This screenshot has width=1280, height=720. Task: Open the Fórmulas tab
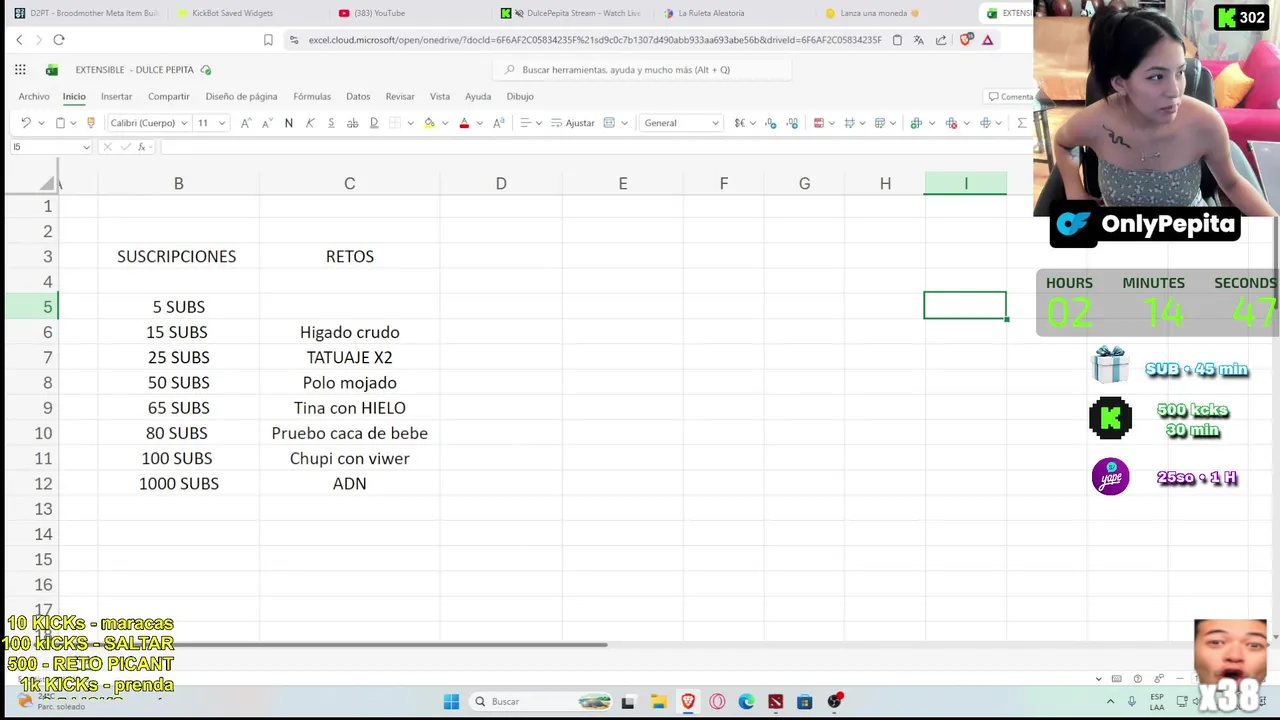click(312, 96)
